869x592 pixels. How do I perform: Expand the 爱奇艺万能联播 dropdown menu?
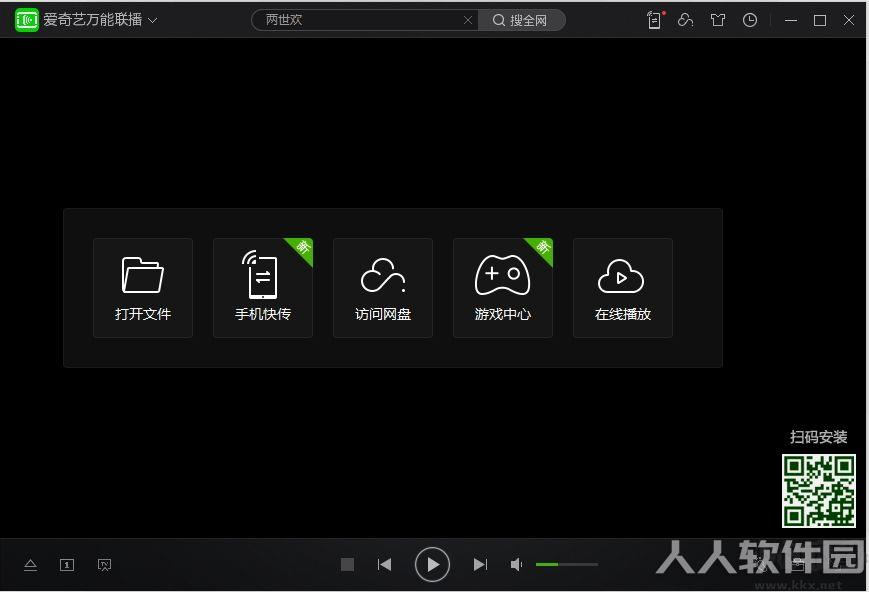click(152, 21)
